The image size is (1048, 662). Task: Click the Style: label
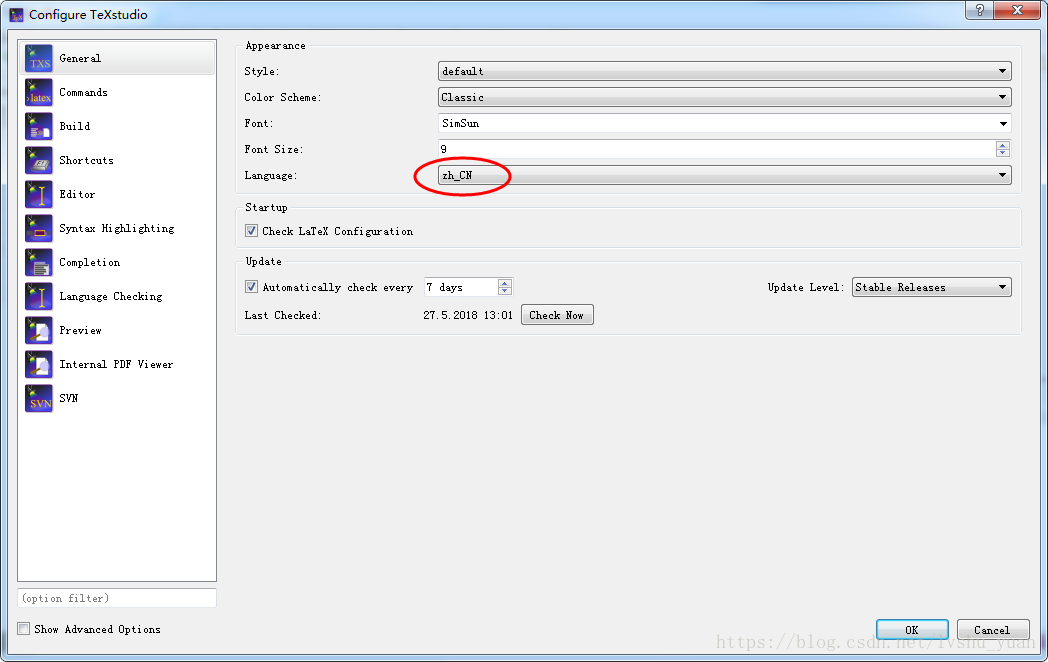click(x=262, y=71)
